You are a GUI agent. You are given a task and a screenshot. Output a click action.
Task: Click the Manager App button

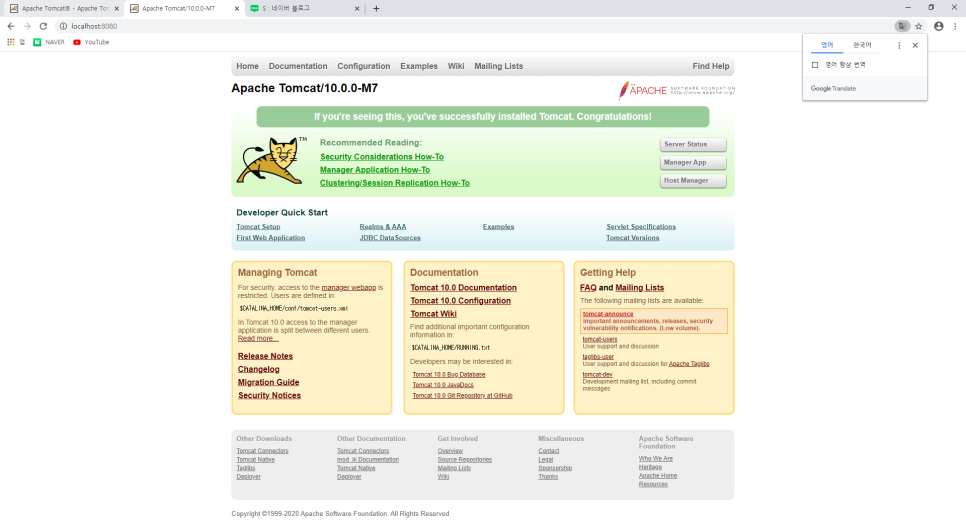point(693,163)
